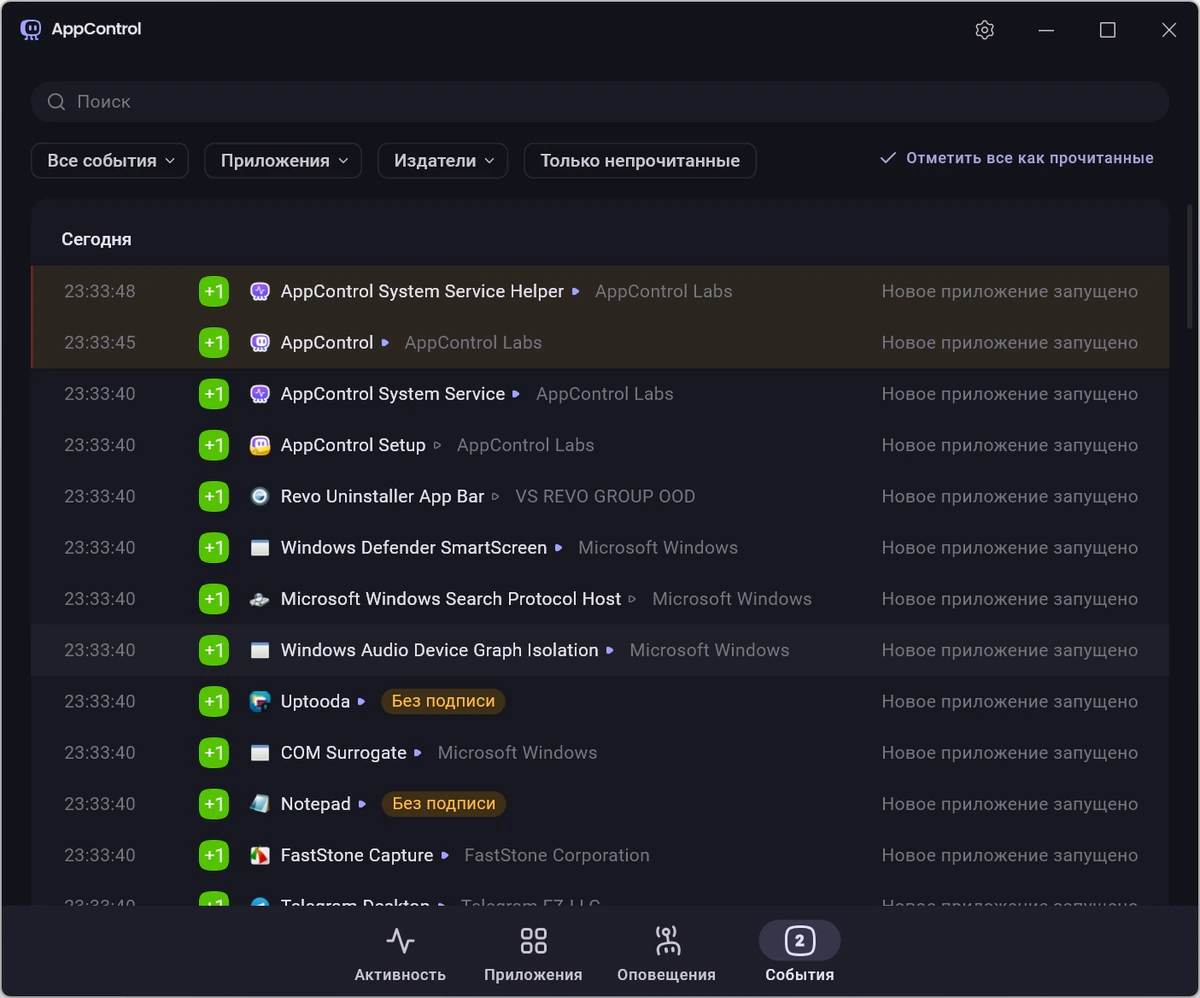Click the vertical scrollbar of events list
Screen dimensions: 1200x998
pos(1189,266)
